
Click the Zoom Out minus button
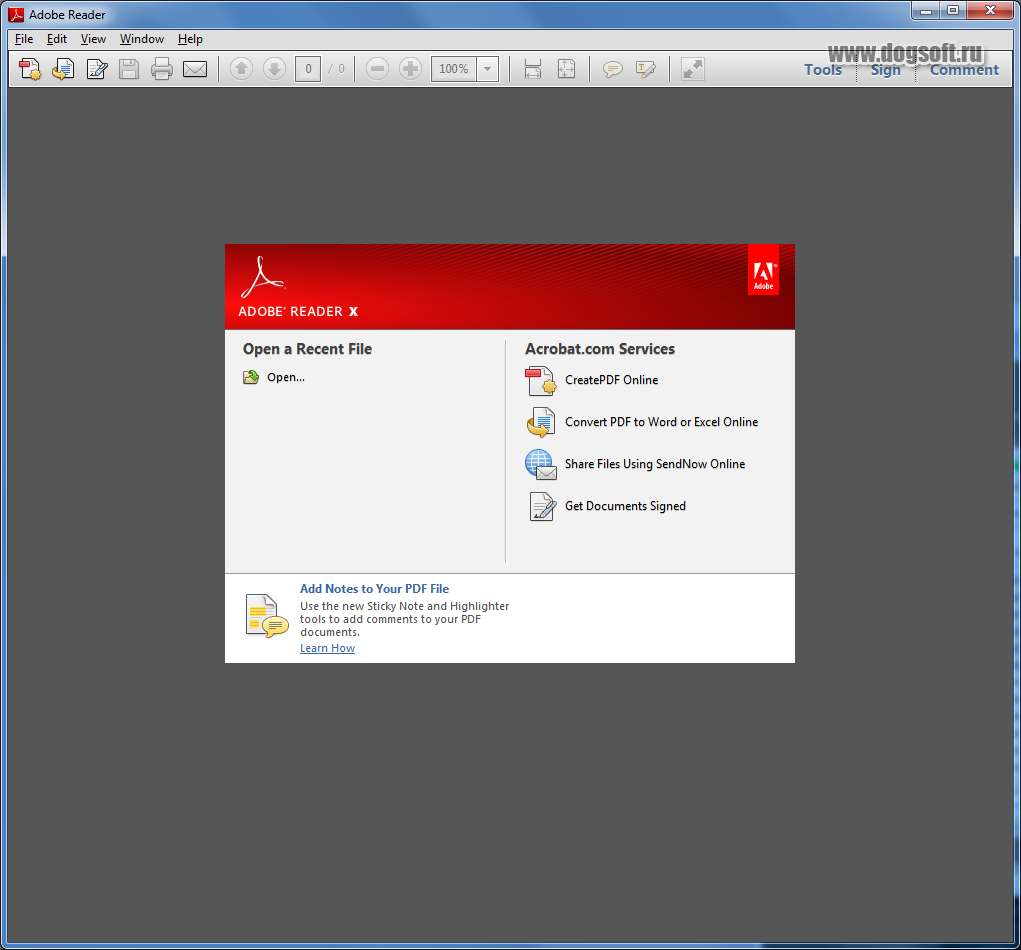pos(377,69)
